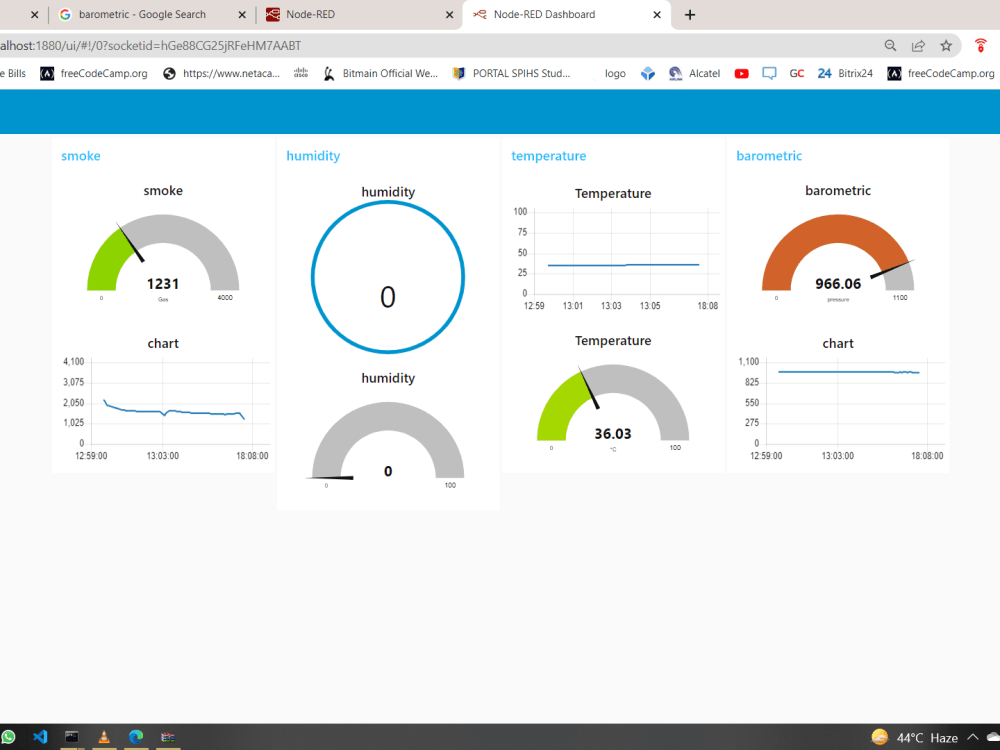
Task: Click the share icon next to the address bar
Action: [917, 45]
